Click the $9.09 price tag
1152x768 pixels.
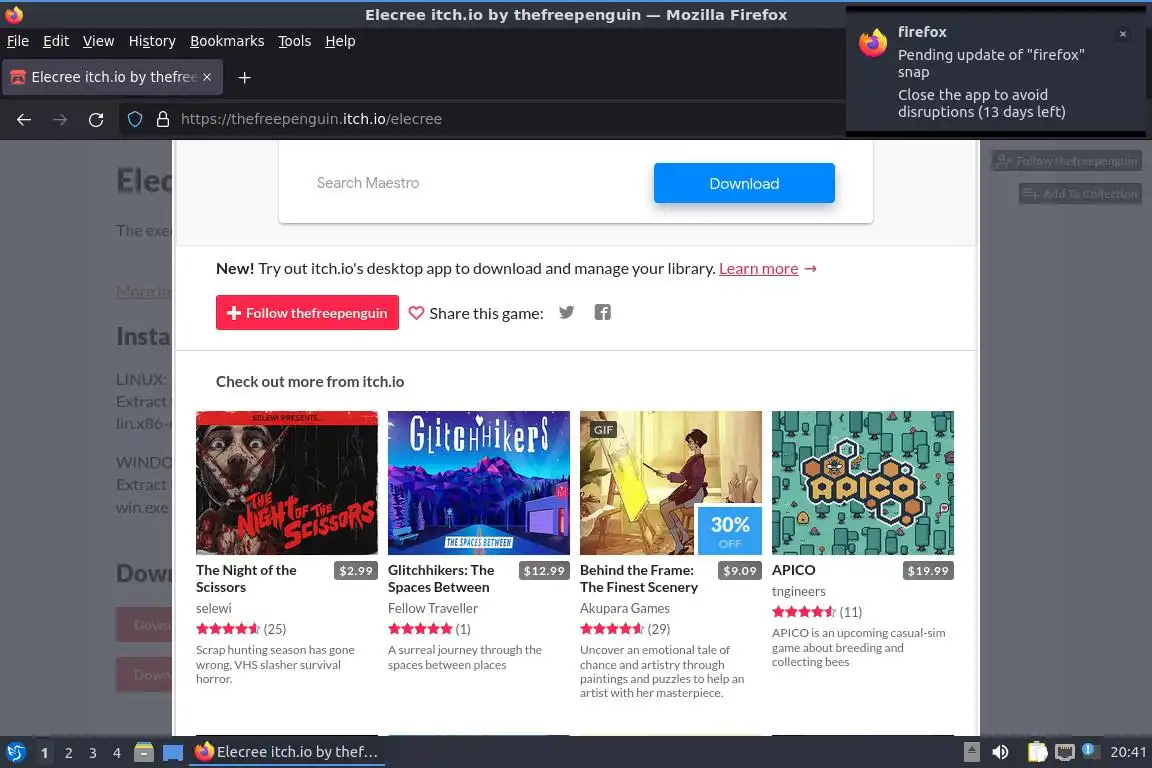click(740, 571)
